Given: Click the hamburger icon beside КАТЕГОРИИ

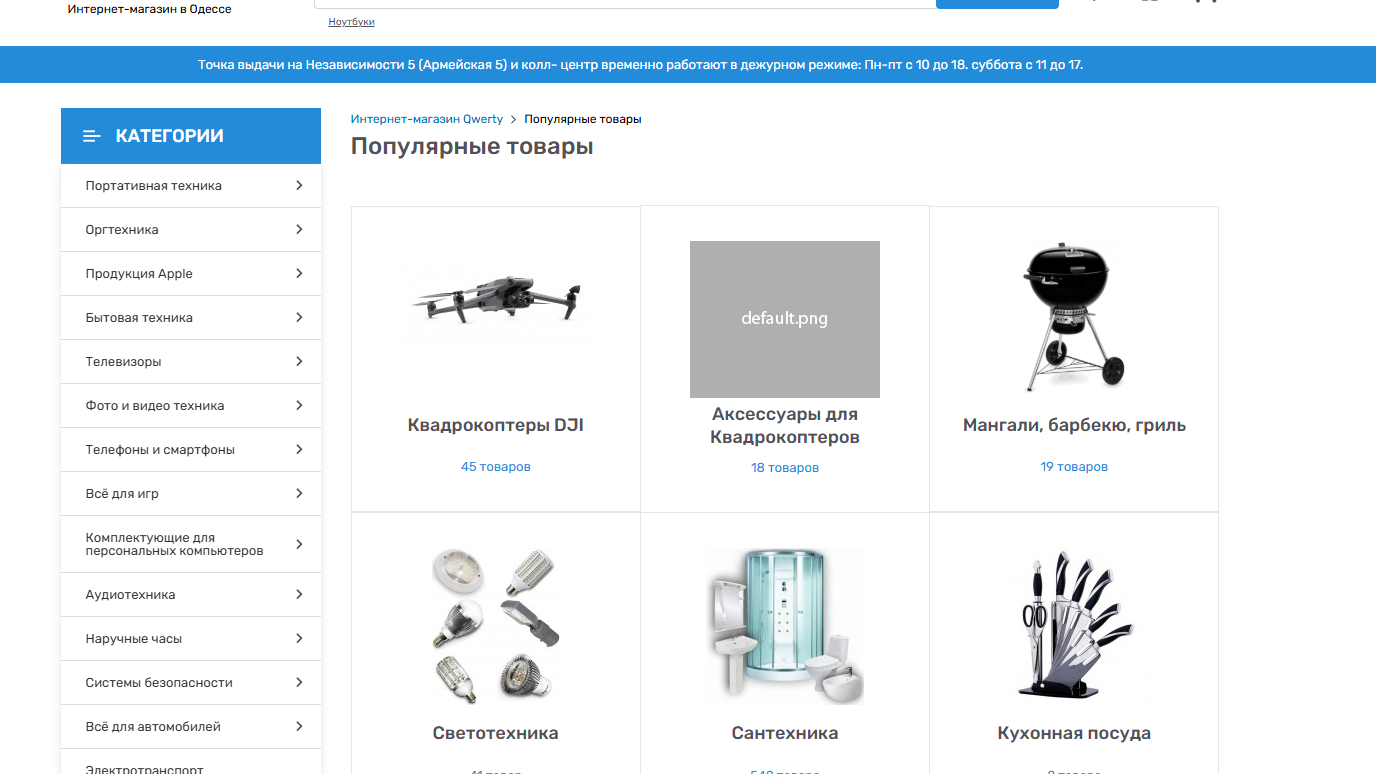Looking at the screenshot, I should tap(92, 136).
